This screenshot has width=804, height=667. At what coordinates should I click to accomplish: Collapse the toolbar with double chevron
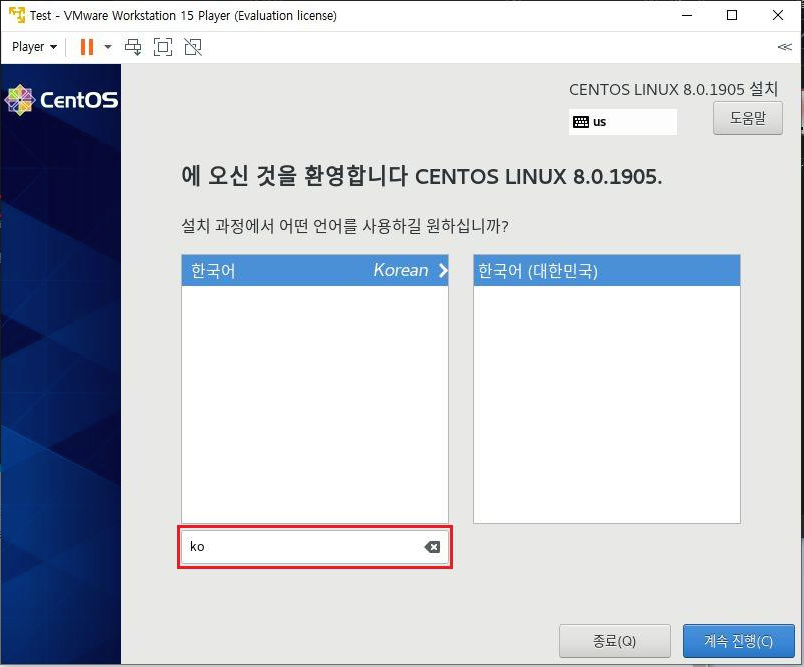(785, 47)
